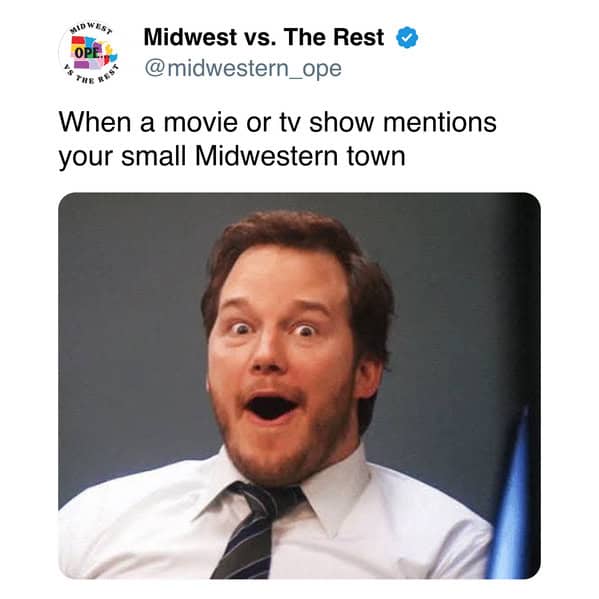Image resolution: width=599 pixels, height=599 pixels.
Task: Click the word "mentions" in the tweet text
Action: coord(440,122)
